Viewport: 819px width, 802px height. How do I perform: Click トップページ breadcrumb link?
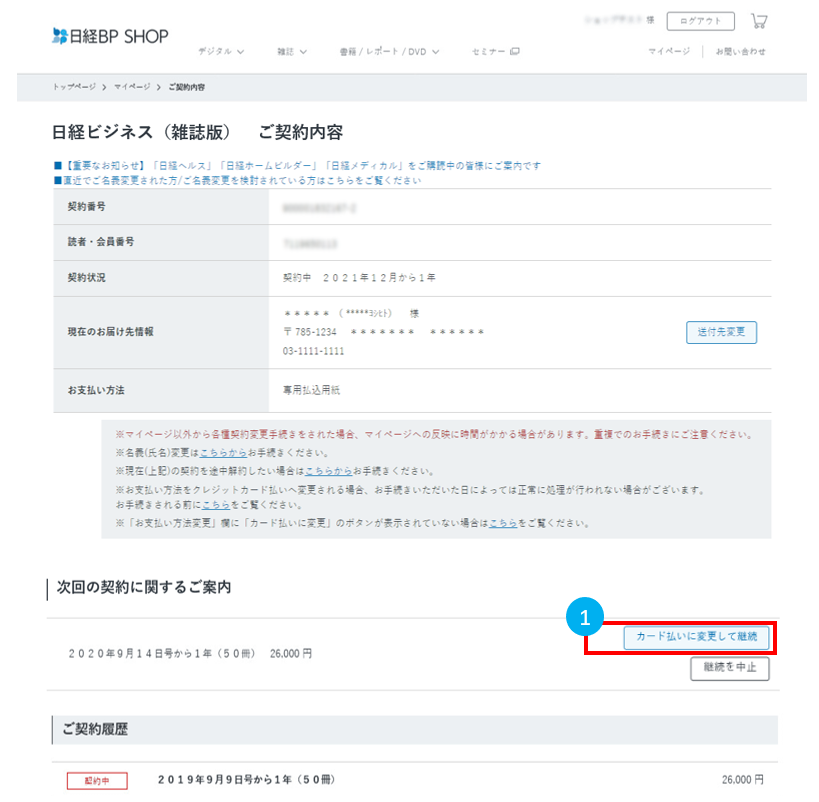coord(74,87)
